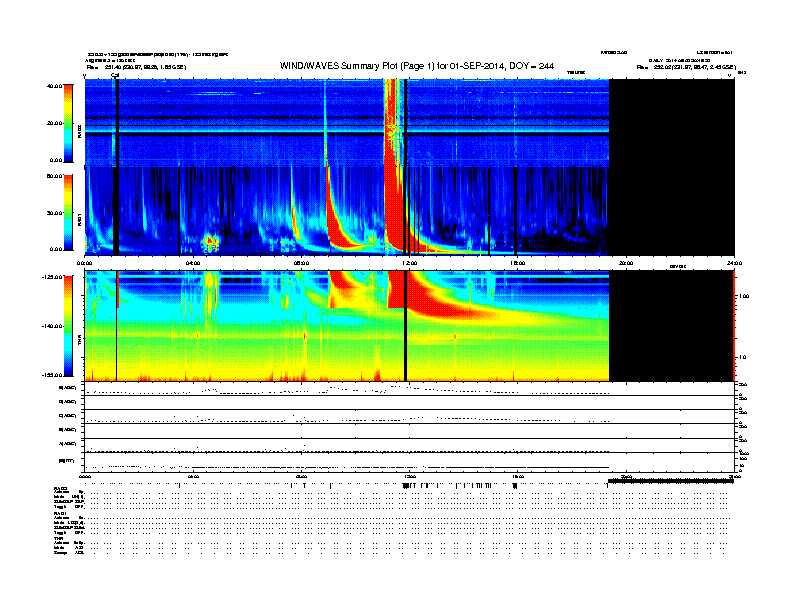Click the 08:00 tick label under RAD1 spectrogram
This screenshot has width=792, height=612.
pyautogui.click(x=301, y=263)
